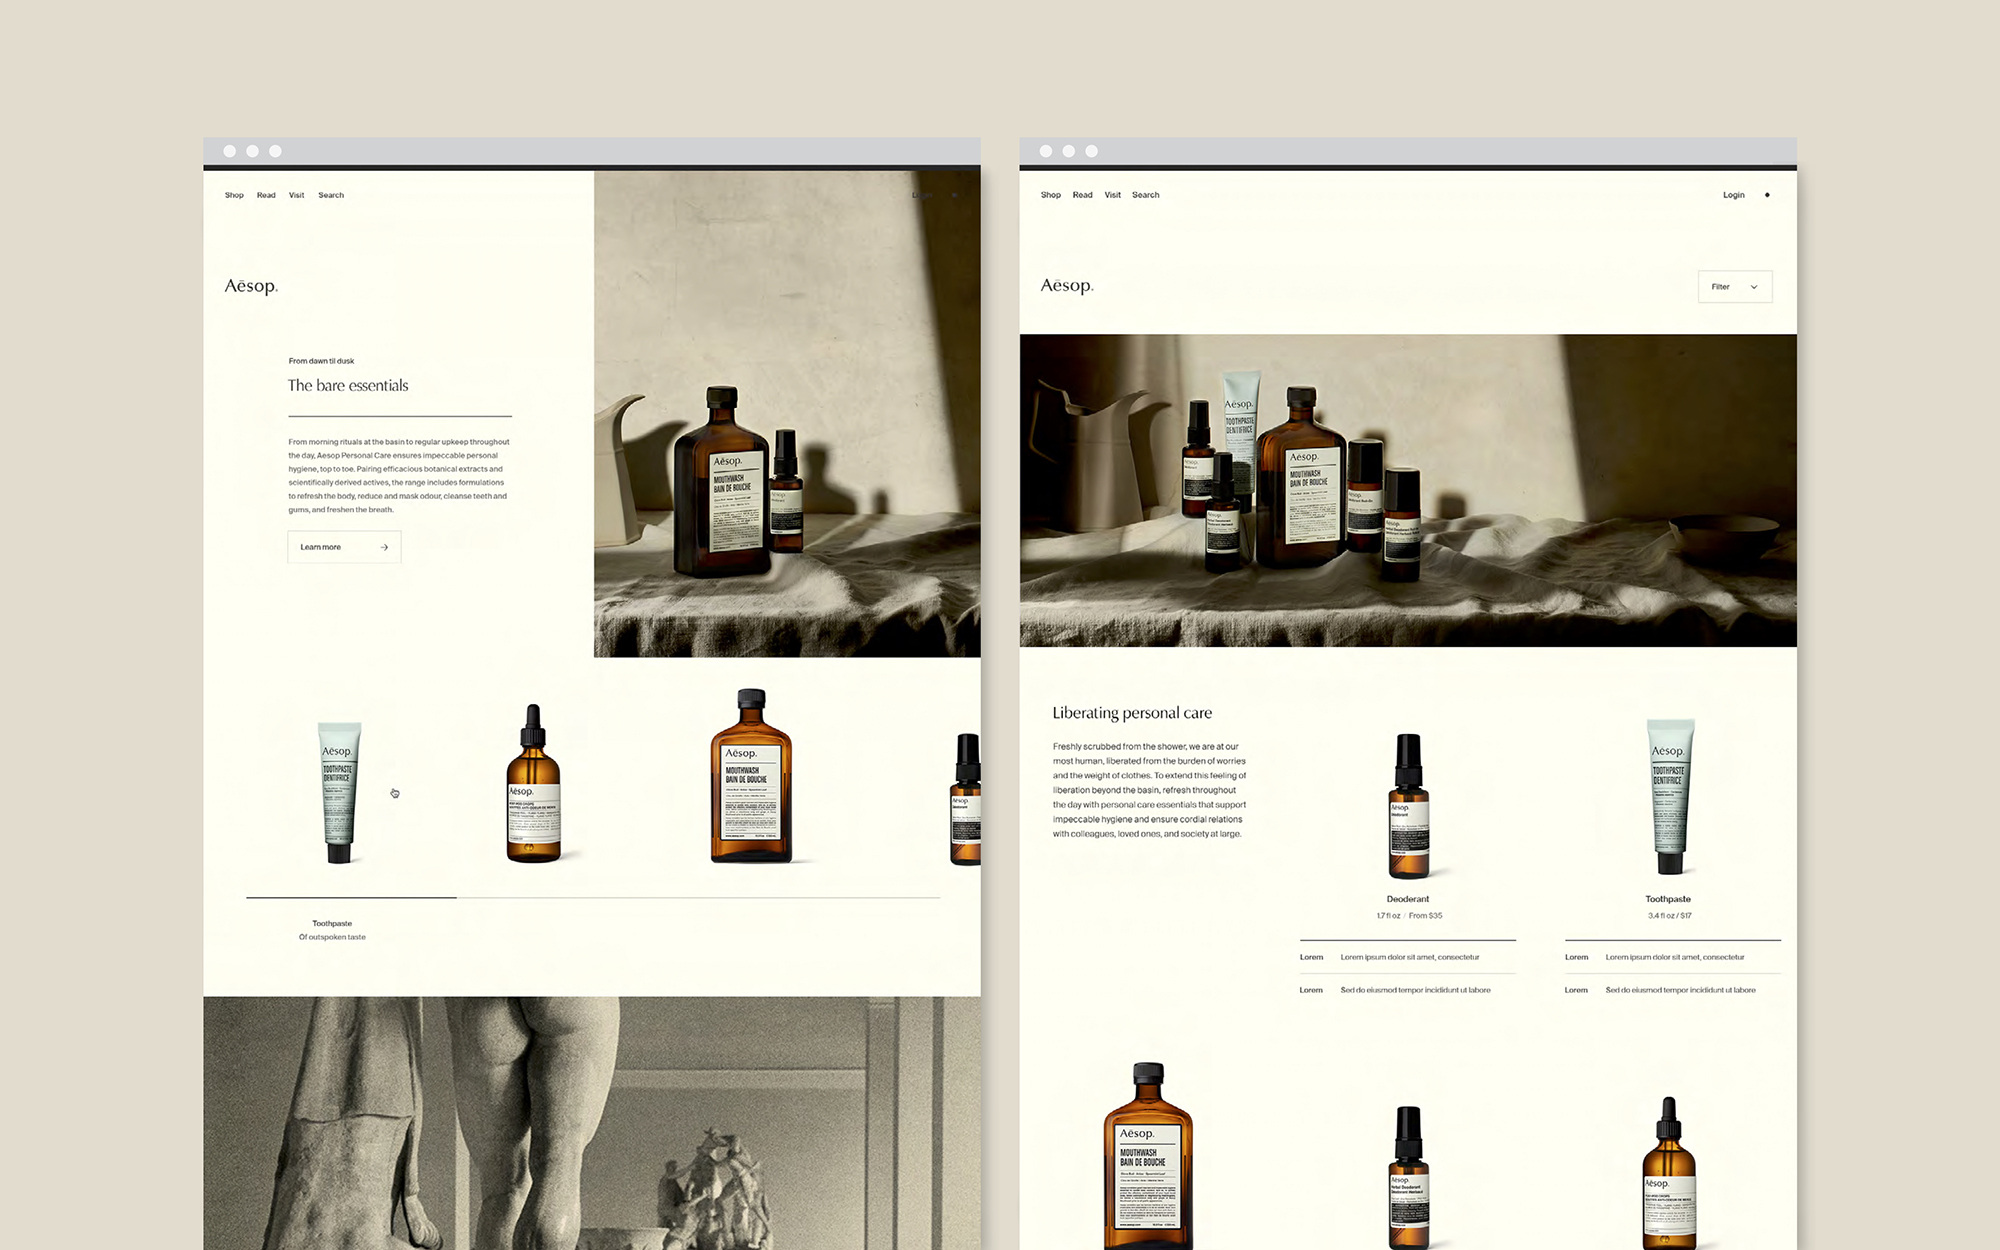Click the black dot icon beside Login
The width and height of the screenshot is (2000, 1250).
pyautogui.click(x=1767, y=195)
